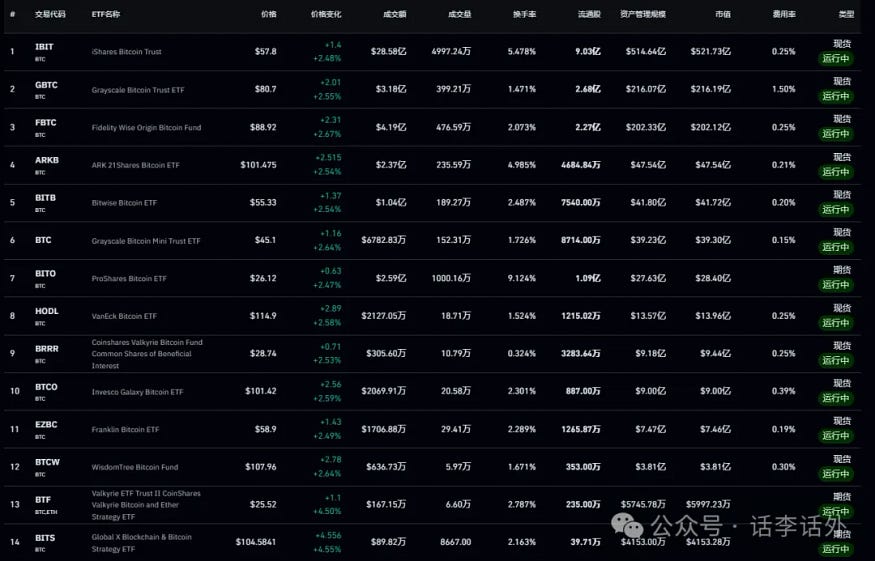Select Global X Blockchain & Bitcoin Strategy ETF
Viewport: 875px width, 561px height.
(141, 543)
